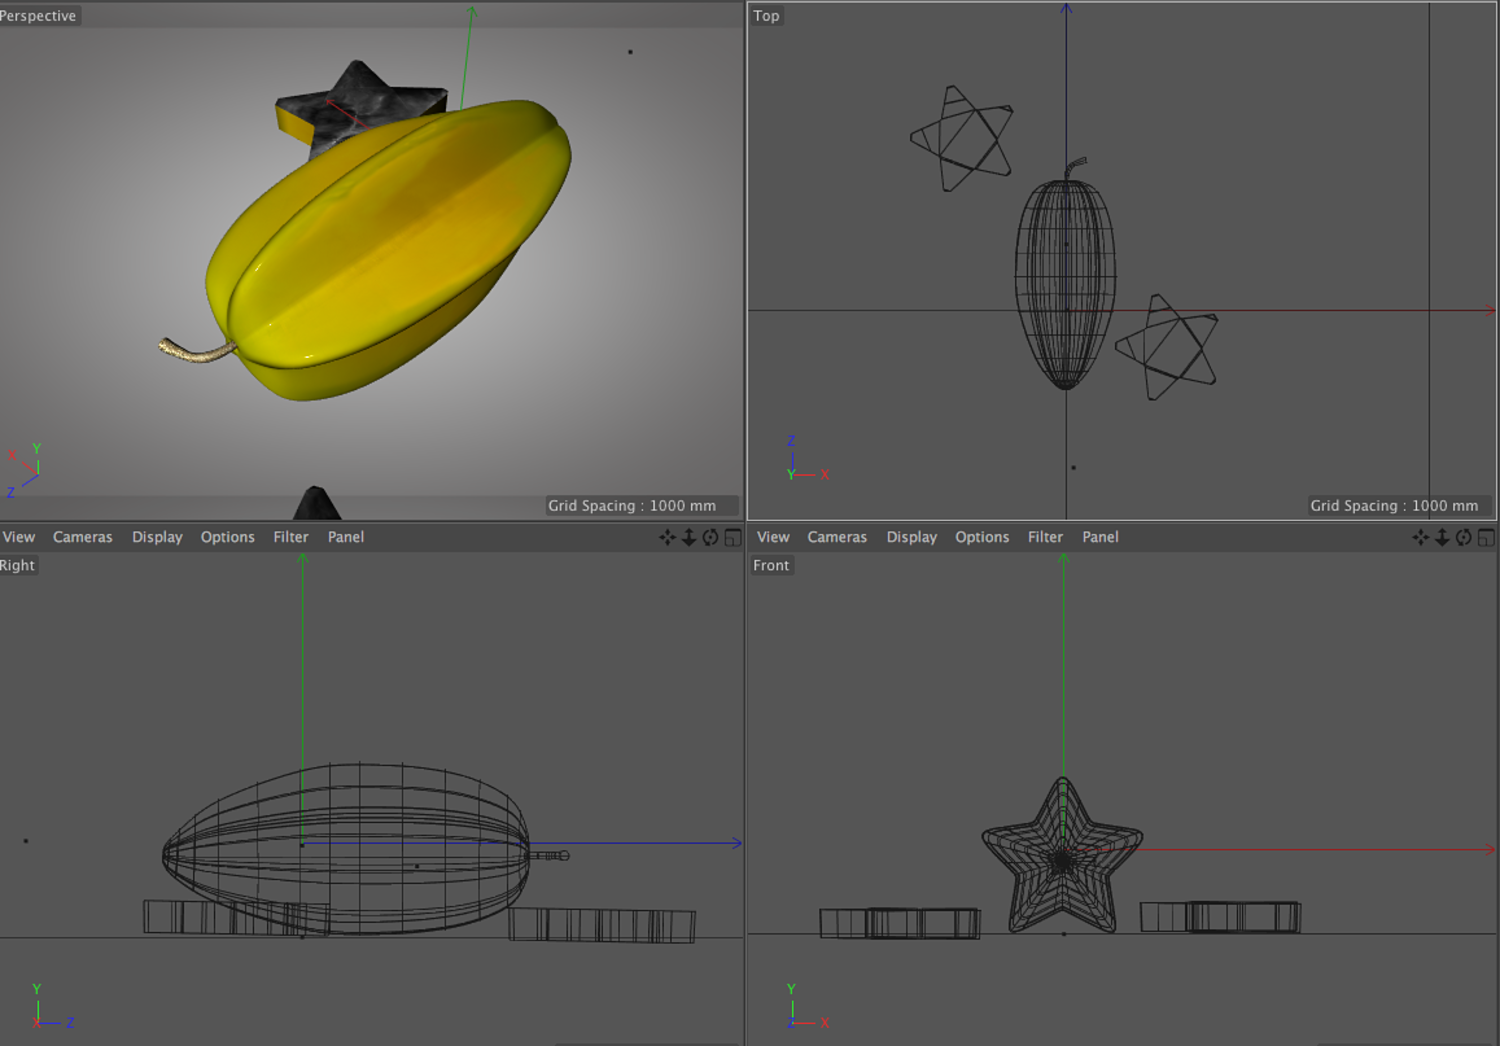Open the Options menu in the Front viewport
This screenshot has width=1500, height=1046.
(982, 537)
